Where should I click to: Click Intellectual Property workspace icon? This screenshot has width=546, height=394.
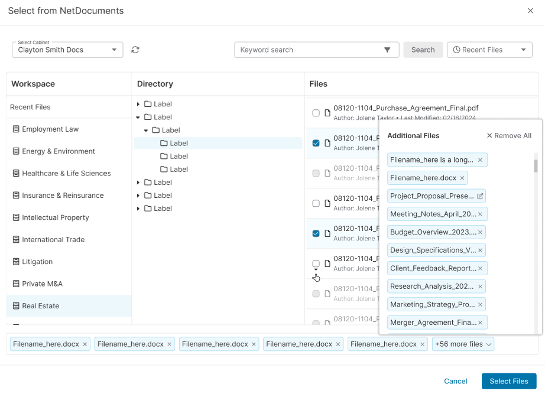16,217
